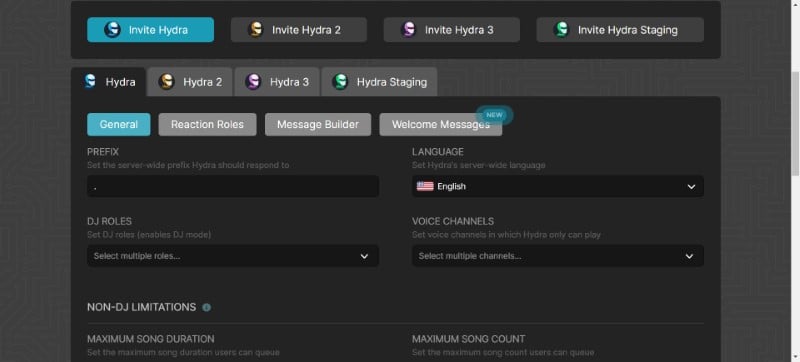This screenshot has height=362, width=800.
Task: Click the orange avatar icon on Hydra 2 tab
Action: (x=166, y=82)
